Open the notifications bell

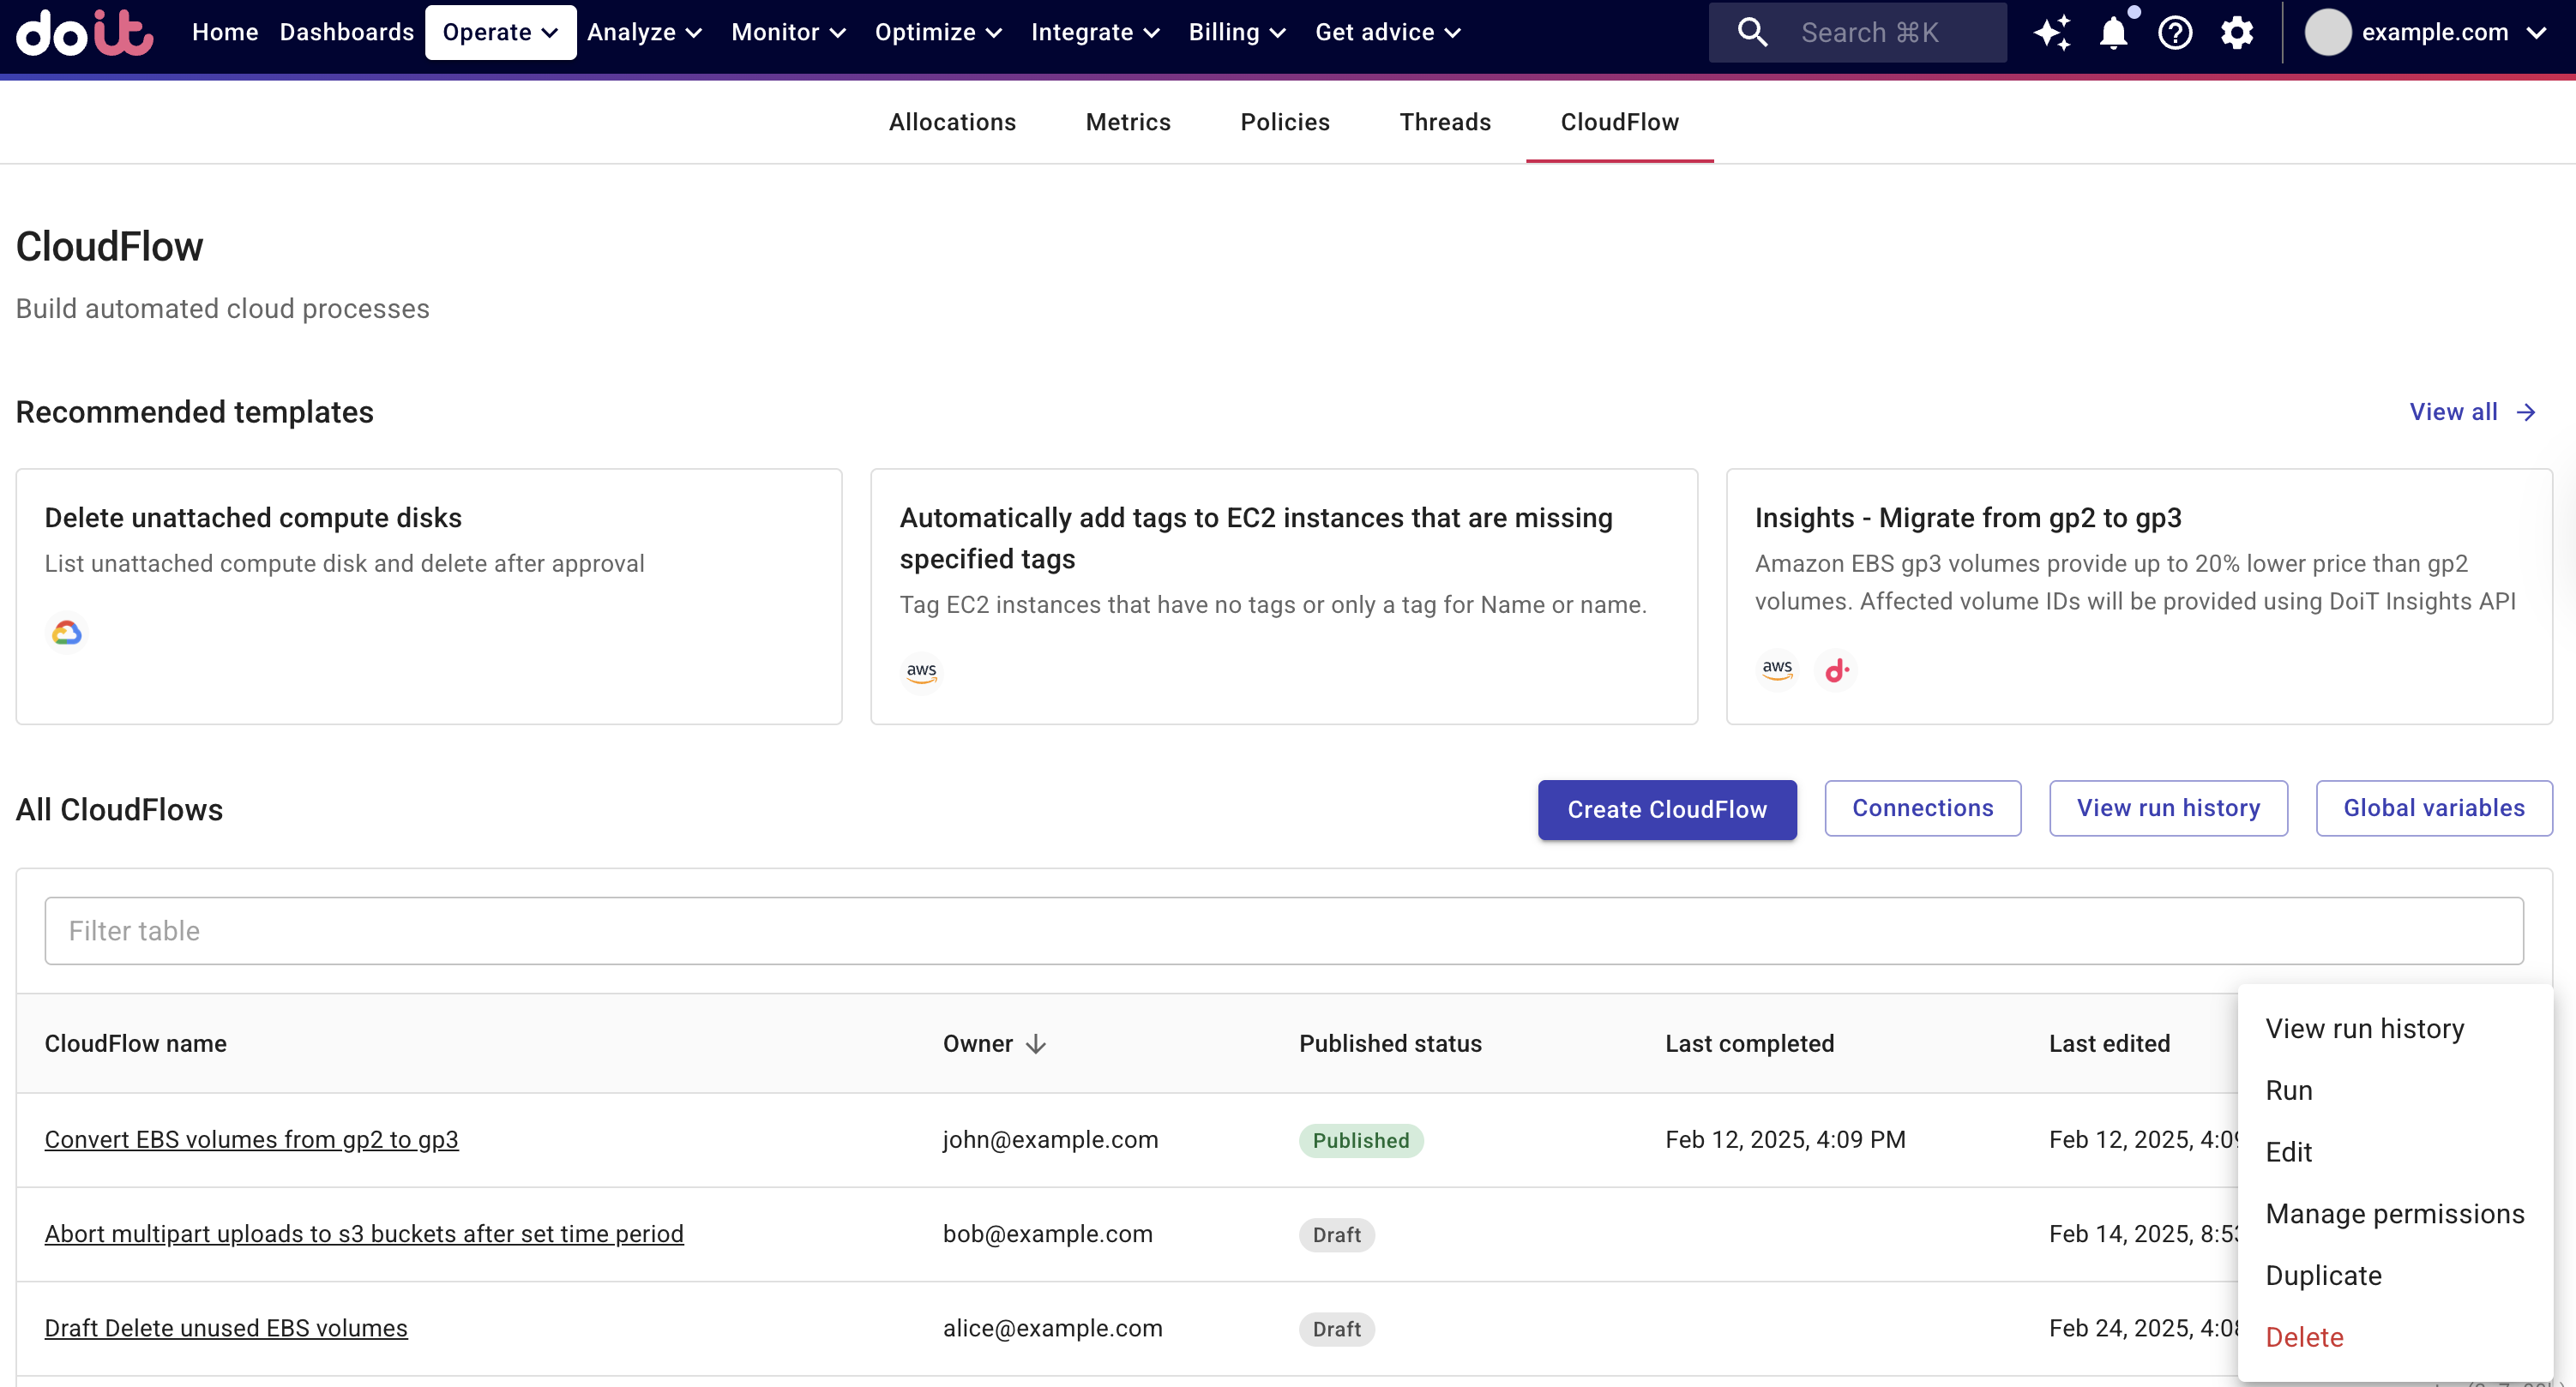point(2113,32)
